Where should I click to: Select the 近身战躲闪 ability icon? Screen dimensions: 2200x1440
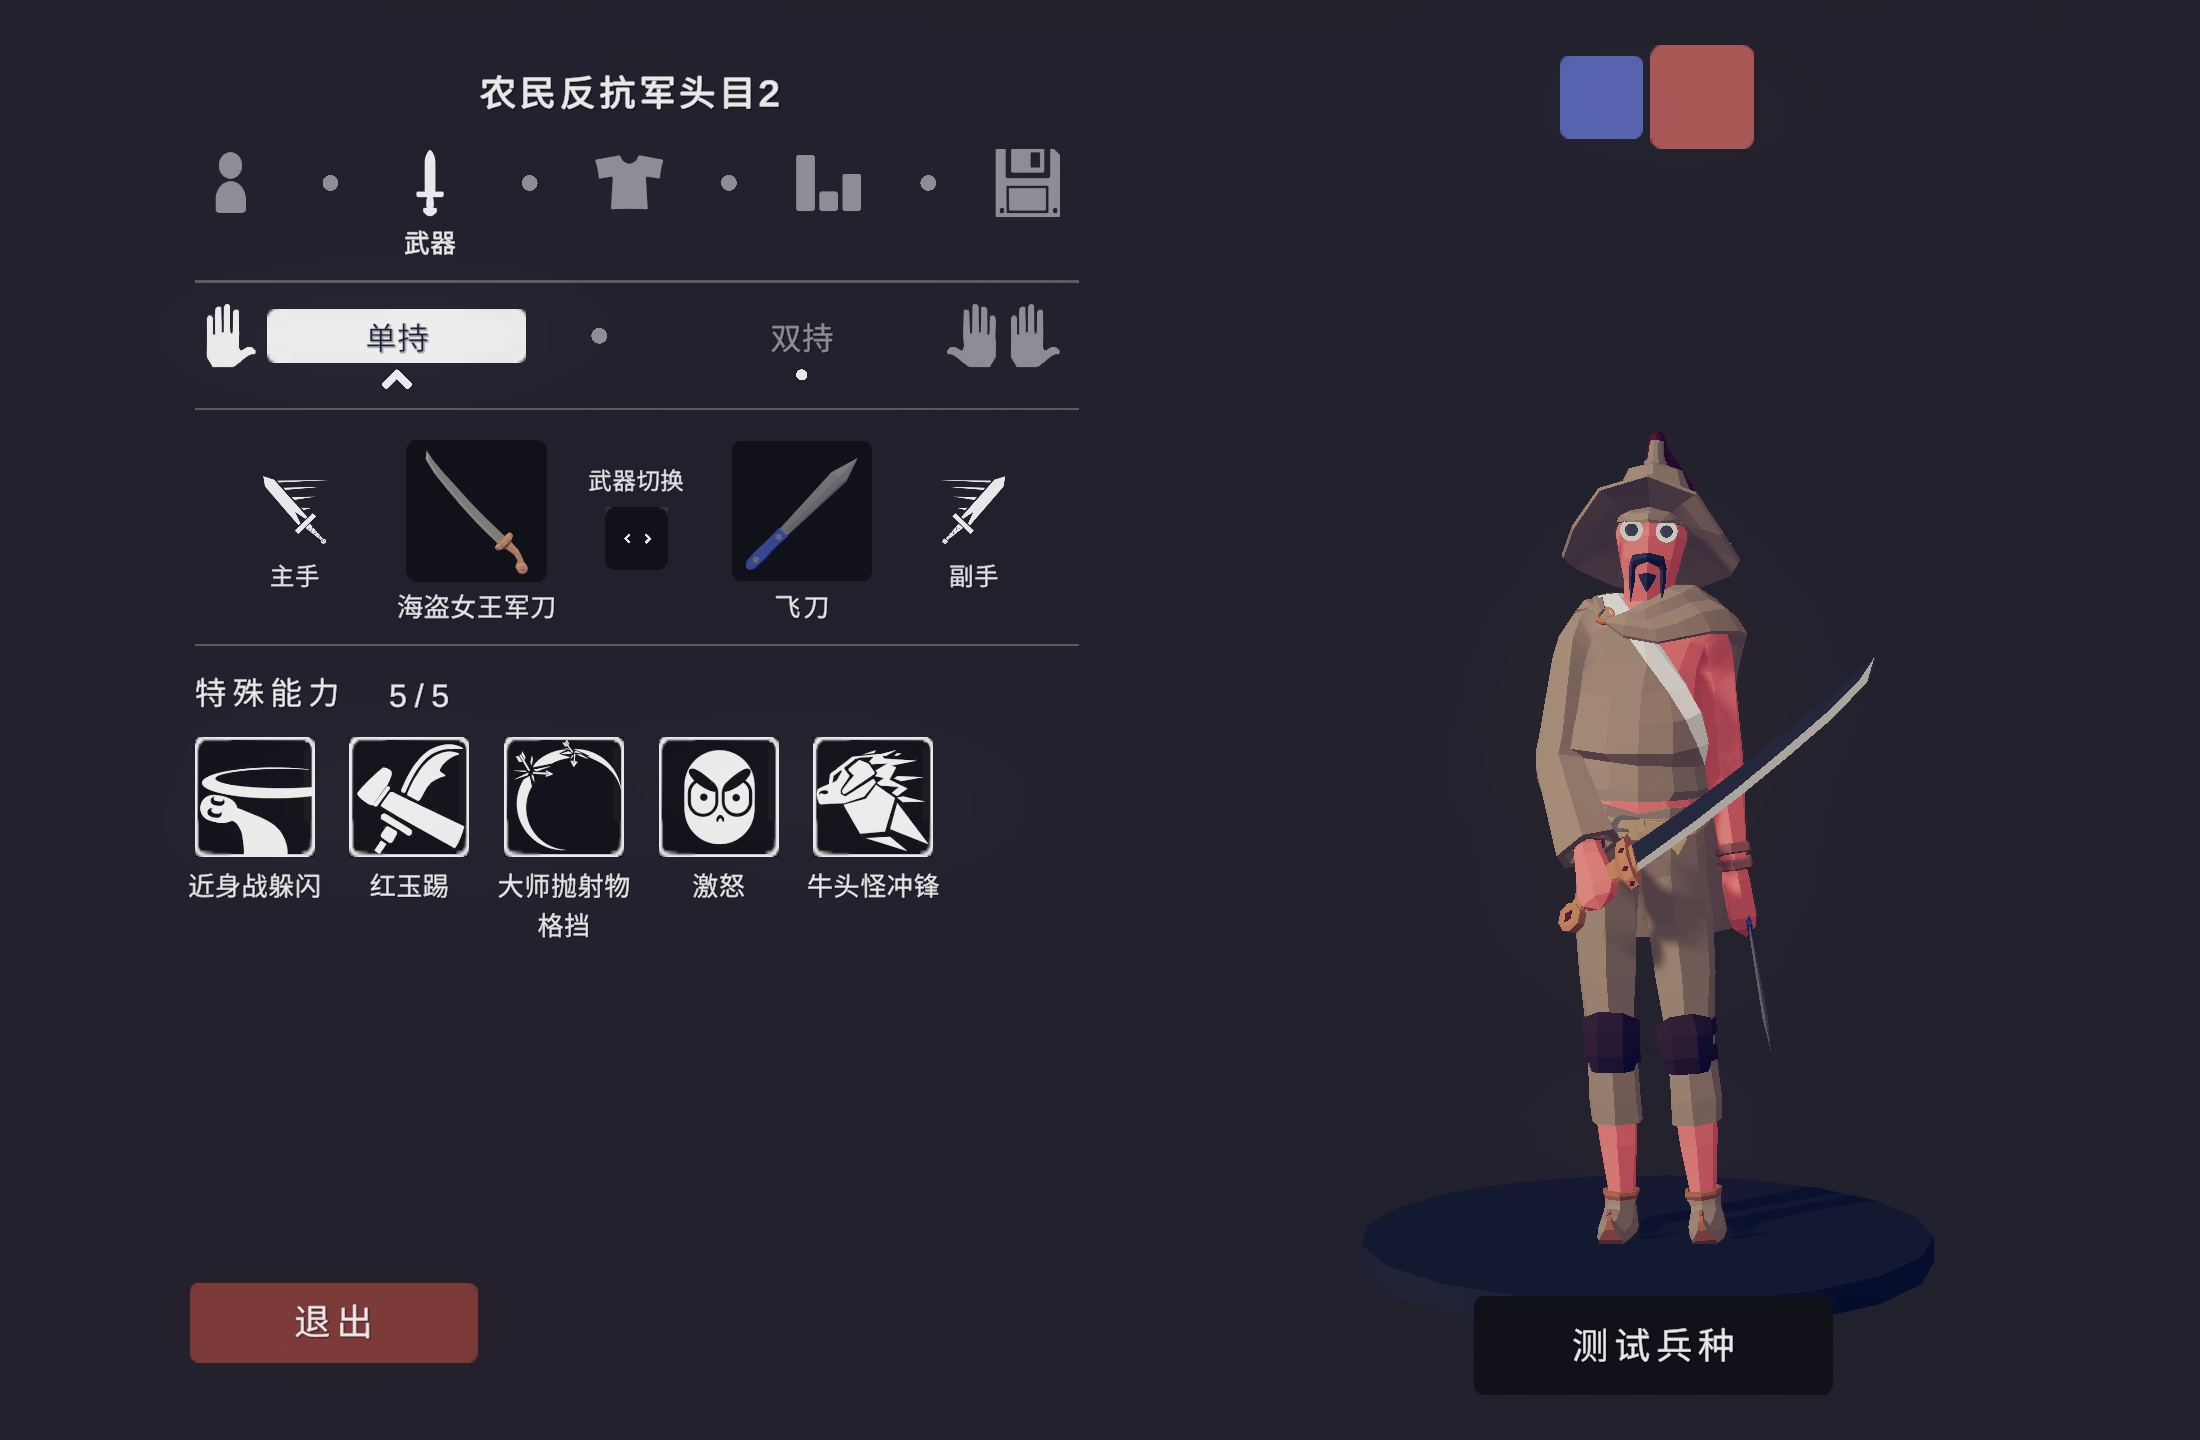[x=255, y=797]
